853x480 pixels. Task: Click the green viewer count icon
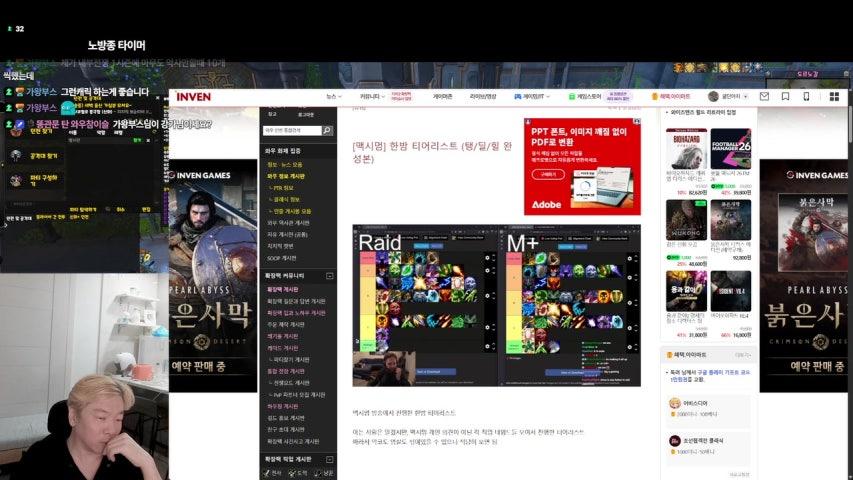point(9,29)
